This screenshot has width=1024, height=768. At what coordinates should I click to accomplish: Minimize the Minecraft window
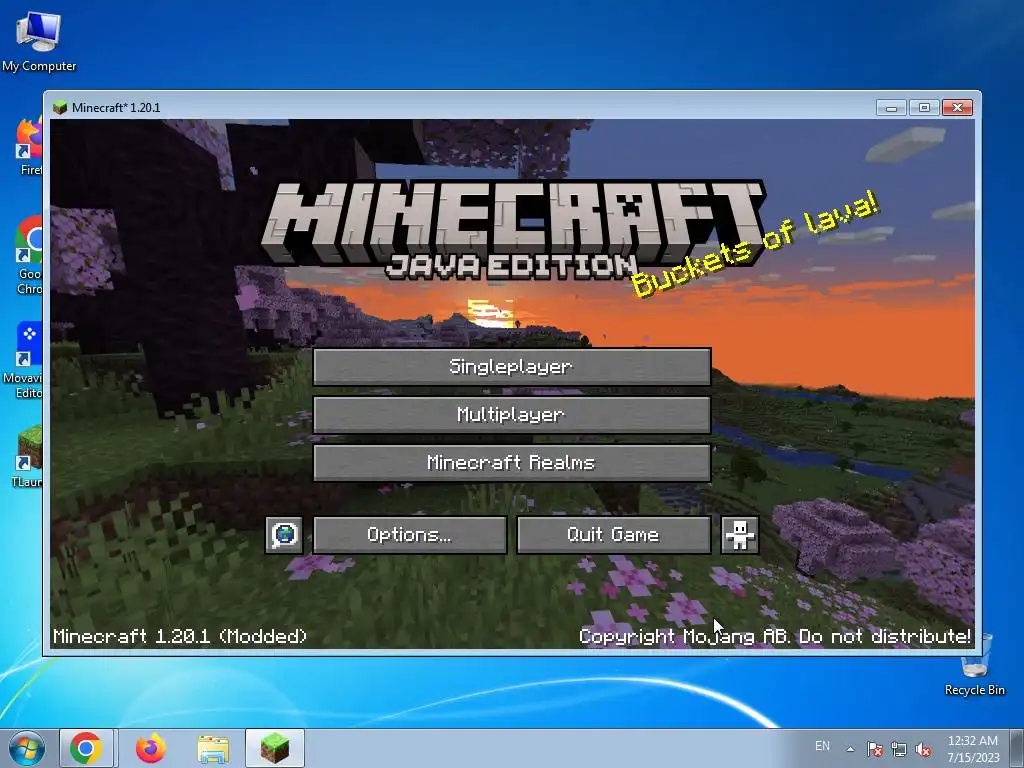click(x=891, y=107)
